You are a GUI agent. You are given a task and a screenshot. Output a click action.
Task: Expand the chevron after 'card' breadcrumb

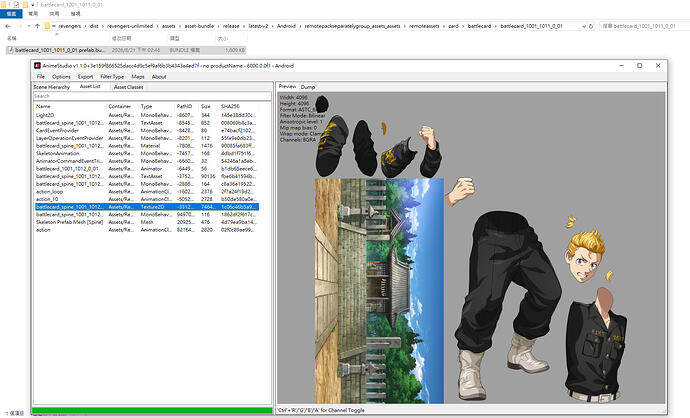463,26
